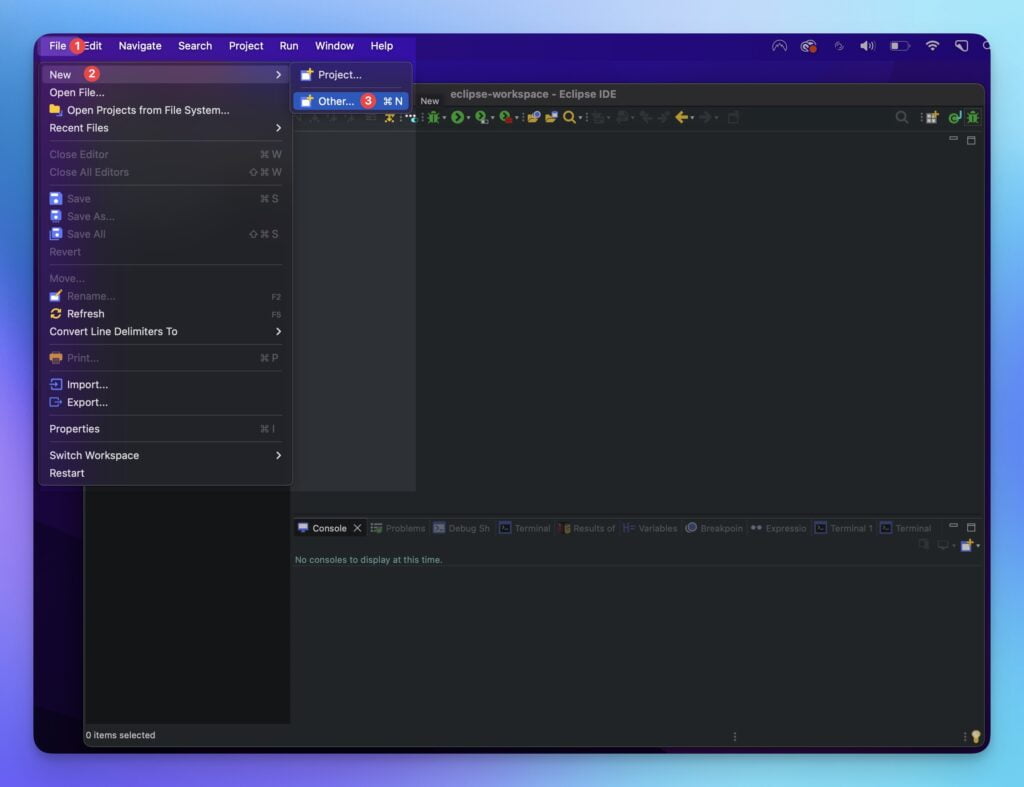
Task: Click the light bulb tip icon in status bar
Action: [x=976, y=736]
